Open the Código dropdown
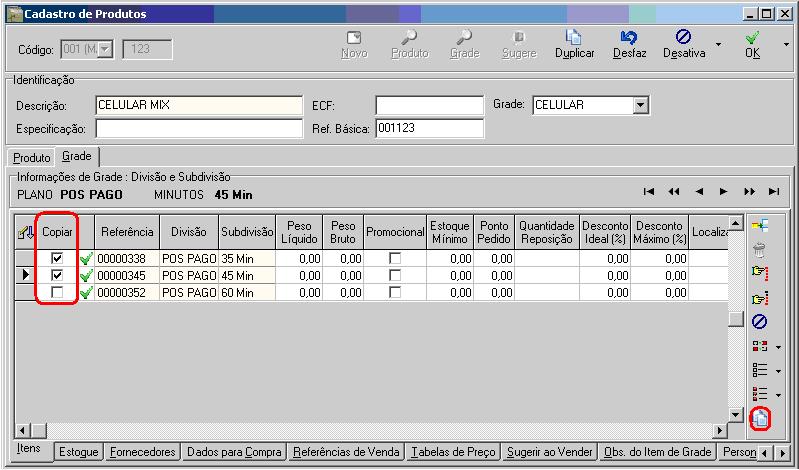Image resolution: width=799 pixels, height=470 pixels. [105, 49]
